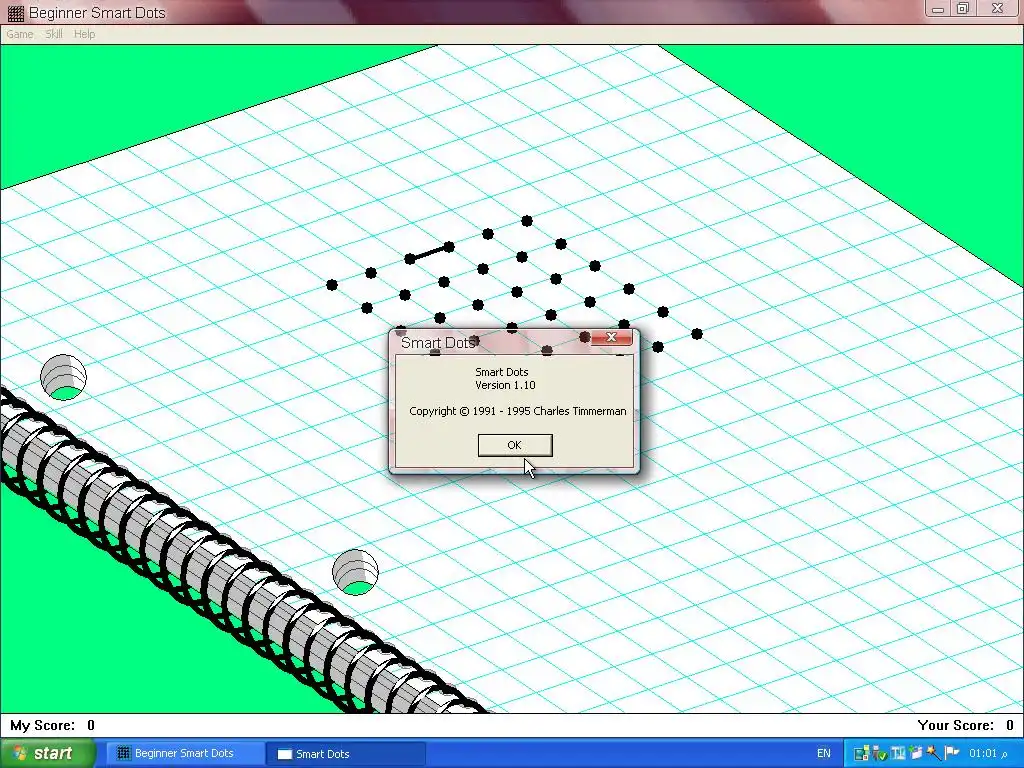Switch to Beginner Smart Dots taskbar item
The image size is (1024, 768).
[x=184, y=754]
